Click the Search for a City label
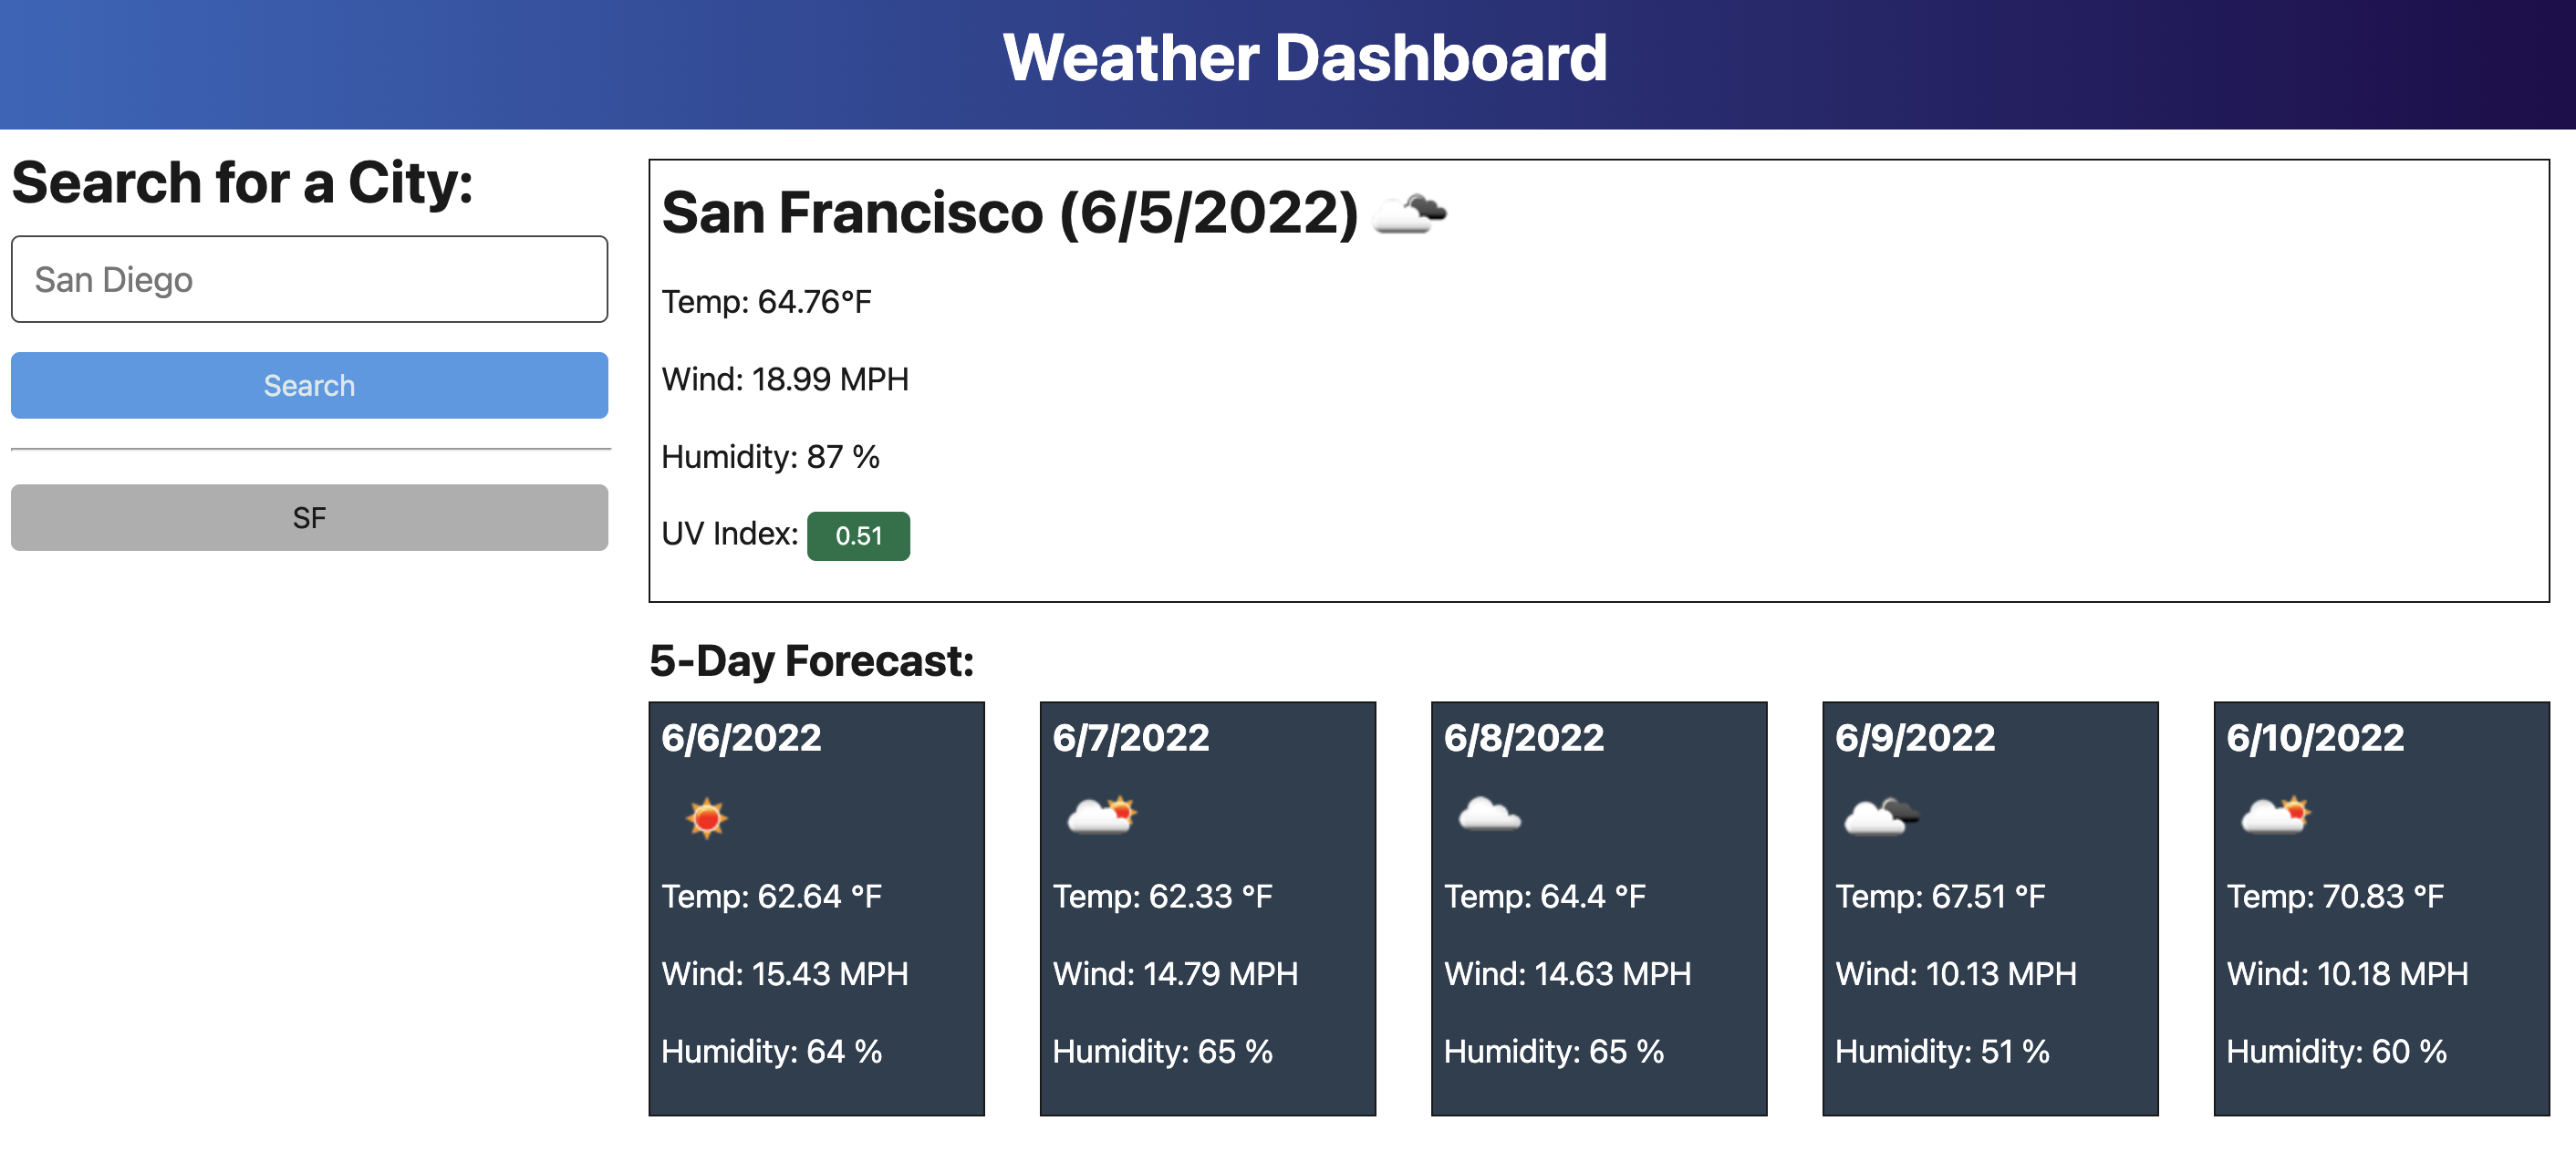This screenshot has width=2576, height=1173. (x=243, y=182)
